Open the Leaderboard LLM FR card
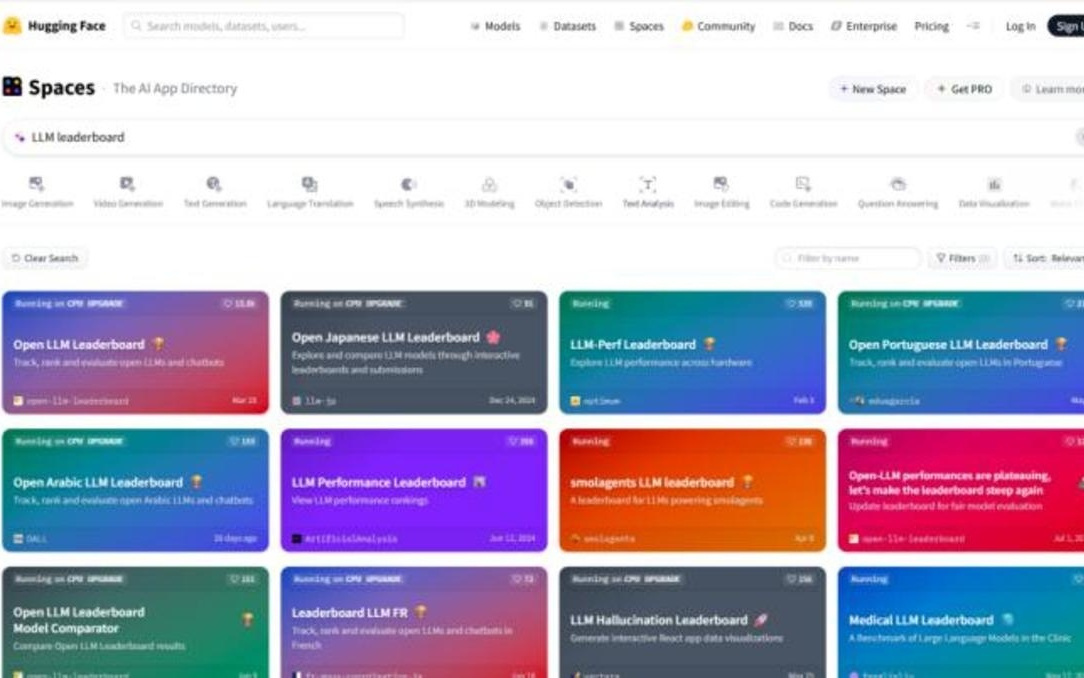Image resolution: width=1084 pixels, height=678 pixels. tap(413, 622)
